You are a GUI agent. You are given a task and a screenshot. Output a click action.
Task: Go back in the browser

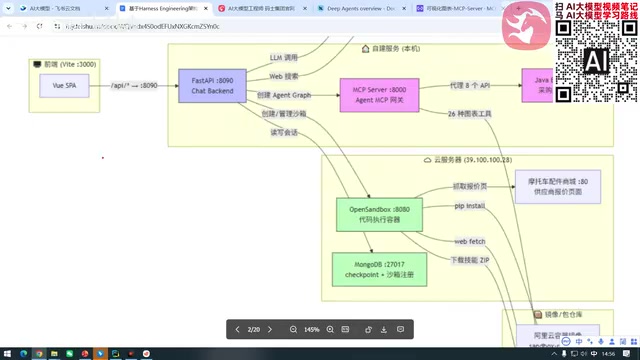pos(9,26)
